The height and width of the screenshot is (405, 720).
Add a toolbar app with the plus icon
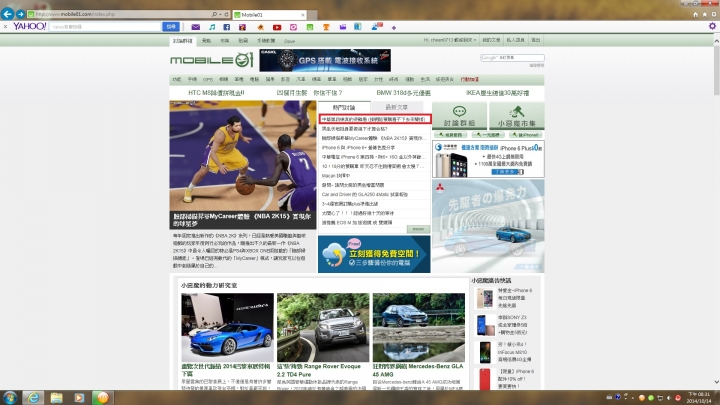pos(394,28)
